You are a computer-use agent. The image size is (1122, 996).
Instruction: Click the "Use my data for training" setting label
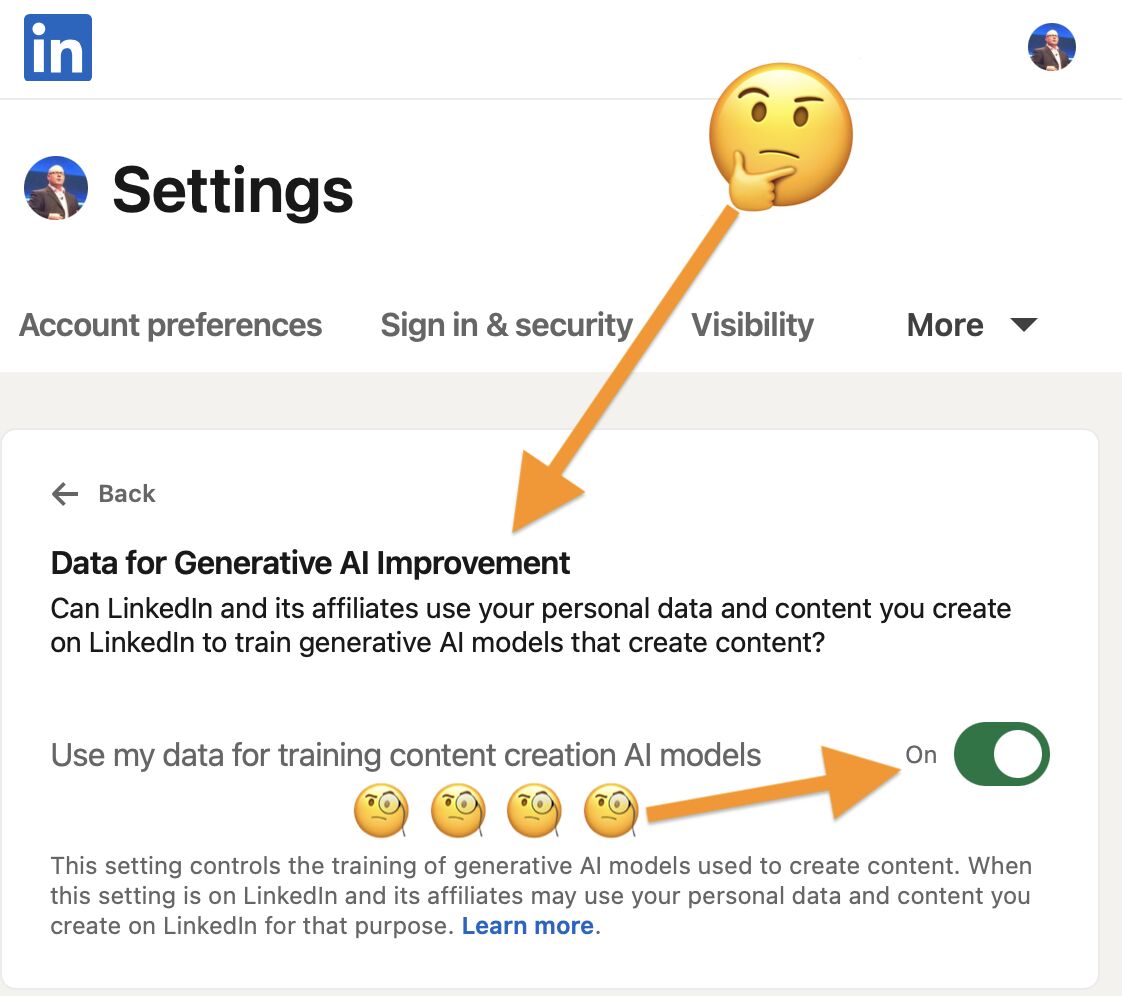coord(406,755)
